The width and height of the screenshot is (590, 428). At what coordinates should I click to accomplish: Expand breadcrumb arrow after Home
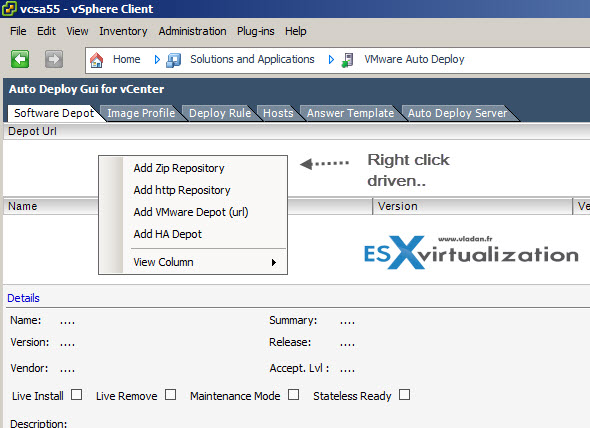tap(157, 59)
